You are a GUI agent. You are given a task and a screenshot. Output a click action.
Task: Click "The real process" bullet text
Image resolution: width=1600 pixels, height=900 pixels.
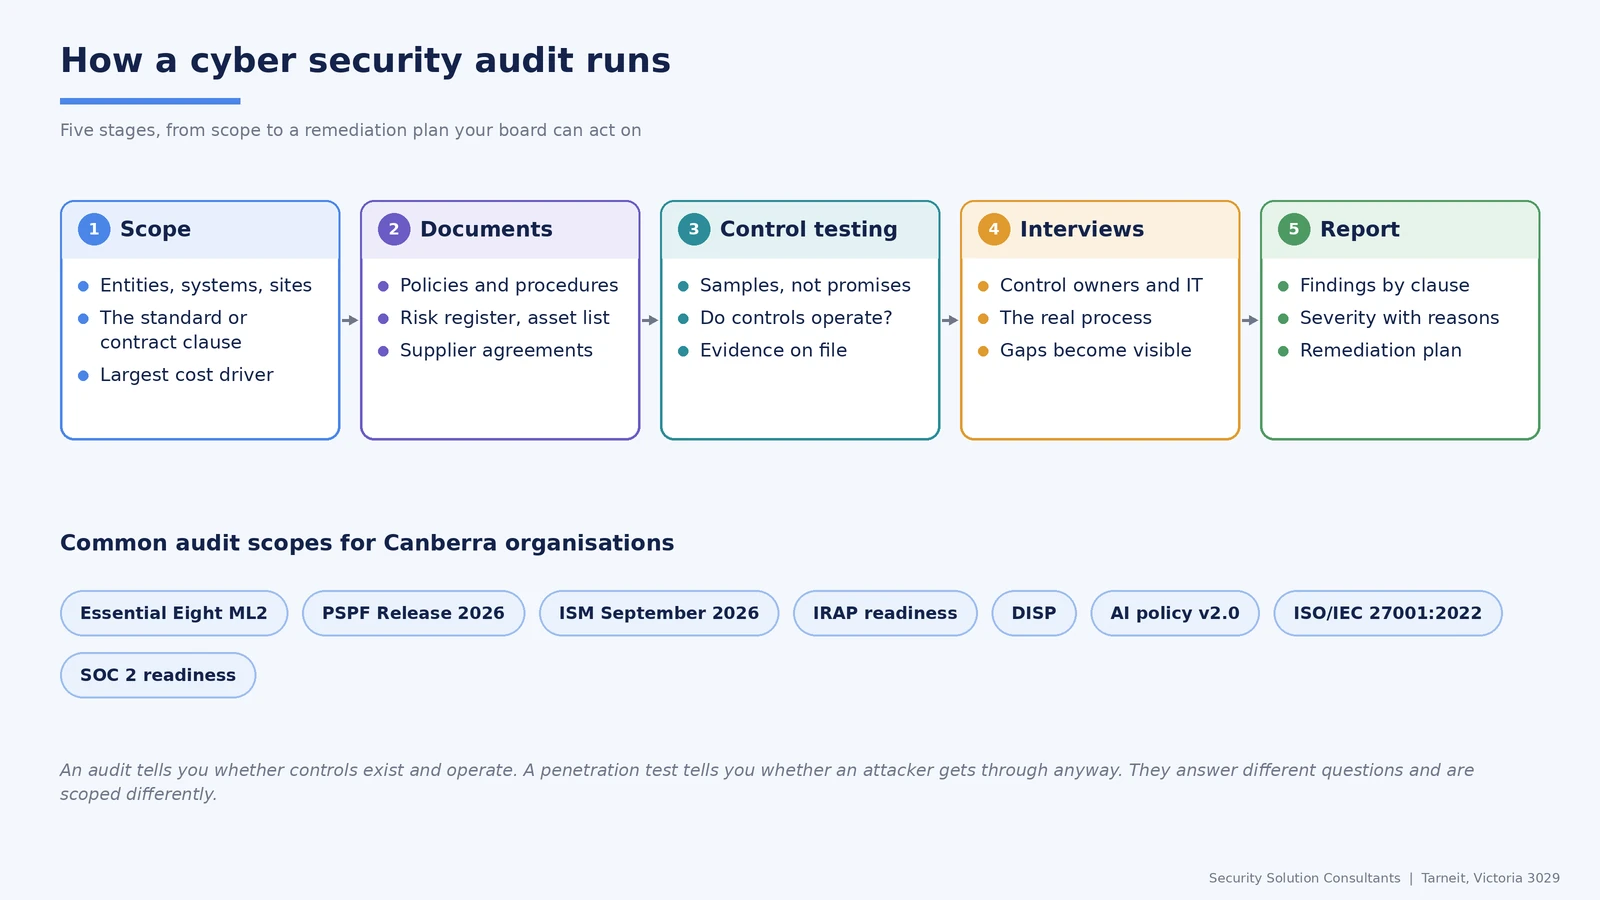coord(1076,318)
